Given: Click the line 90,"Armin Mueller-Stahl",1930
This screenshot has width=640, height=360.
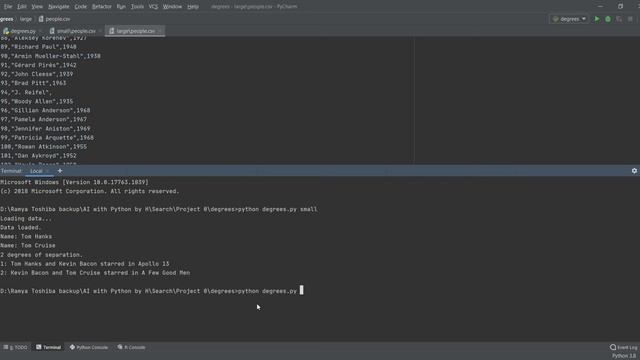Looking at the screenshot, I should tap(50, 56).
